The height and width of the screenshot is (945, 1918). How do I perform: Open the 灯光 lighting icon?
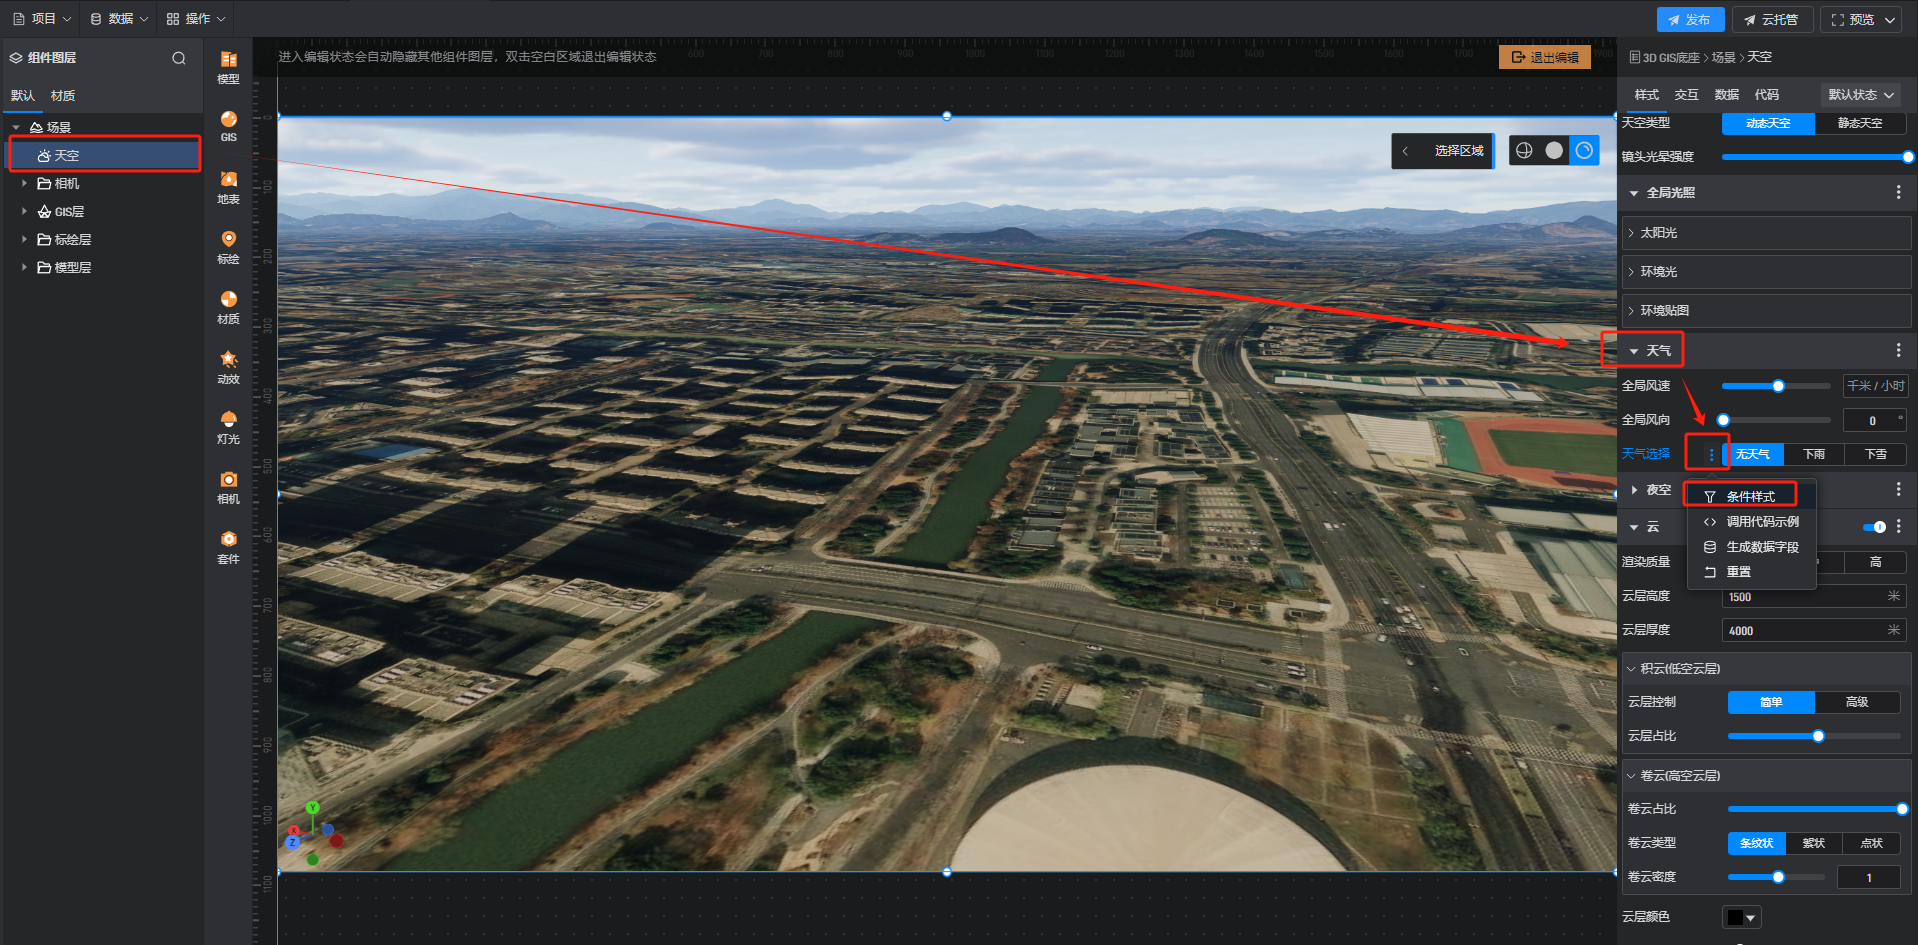click(229, 427)
